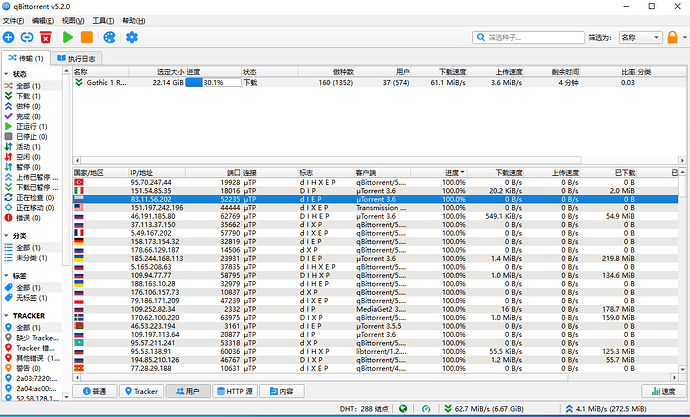Start torrents with the green play icon

click(x=68, y=37)
